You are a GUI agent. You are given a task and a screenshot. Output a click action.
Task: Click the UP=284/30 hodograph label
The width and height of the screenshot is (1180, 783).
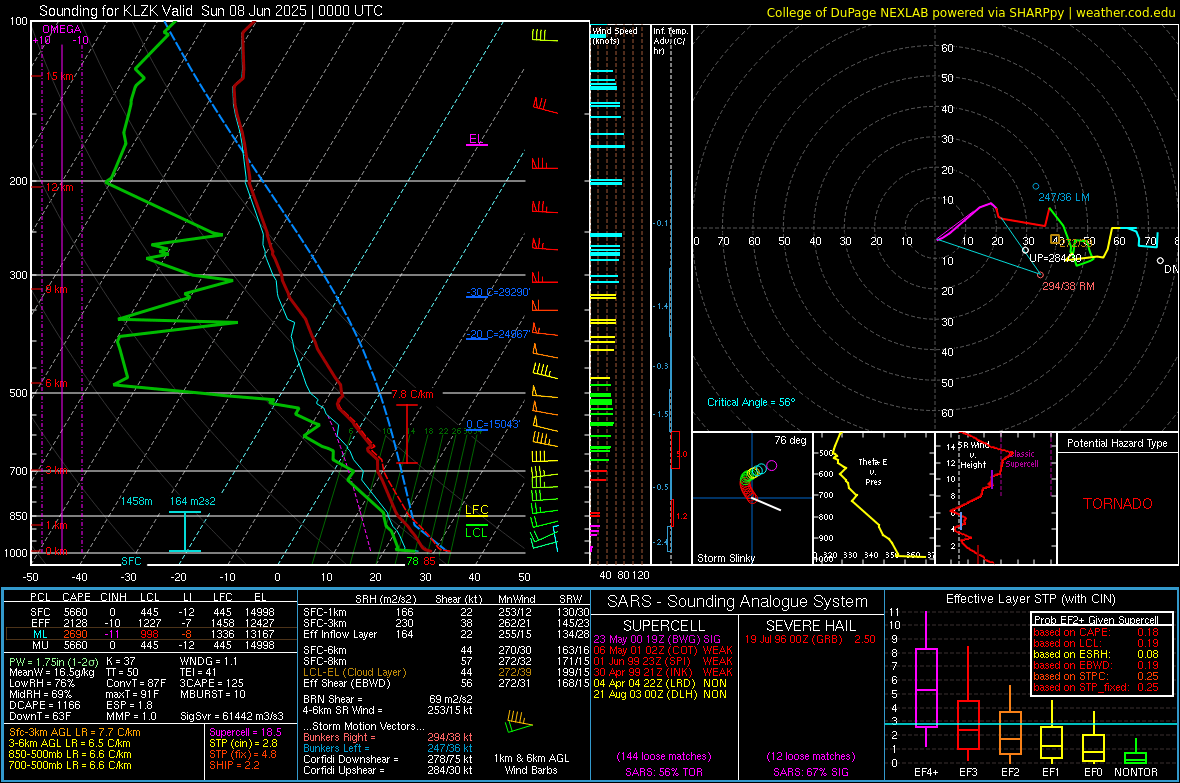coord(1055,258)
